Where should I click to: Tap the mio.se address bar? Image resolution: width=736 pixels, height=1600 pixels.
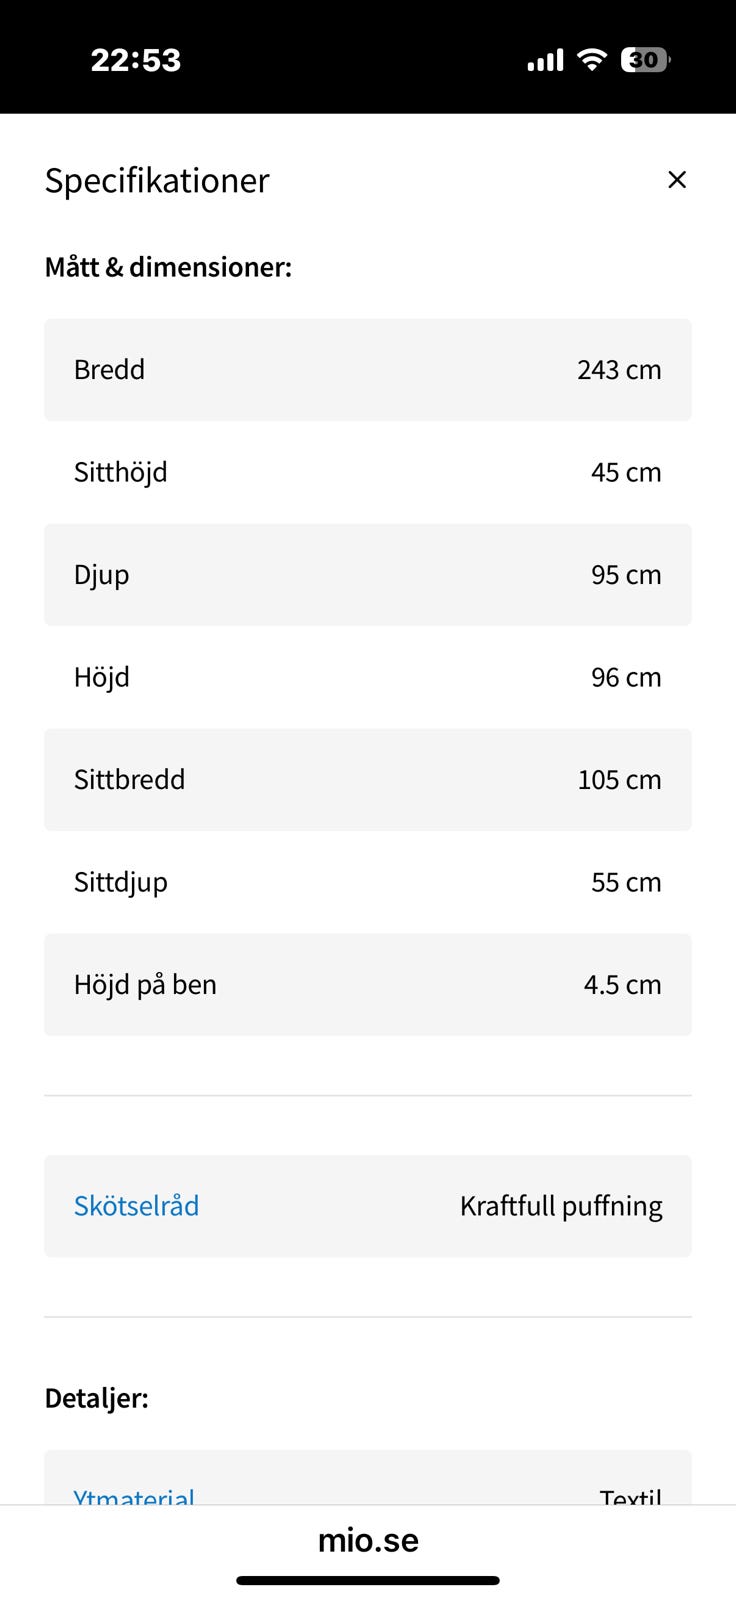pos(368,1540)
